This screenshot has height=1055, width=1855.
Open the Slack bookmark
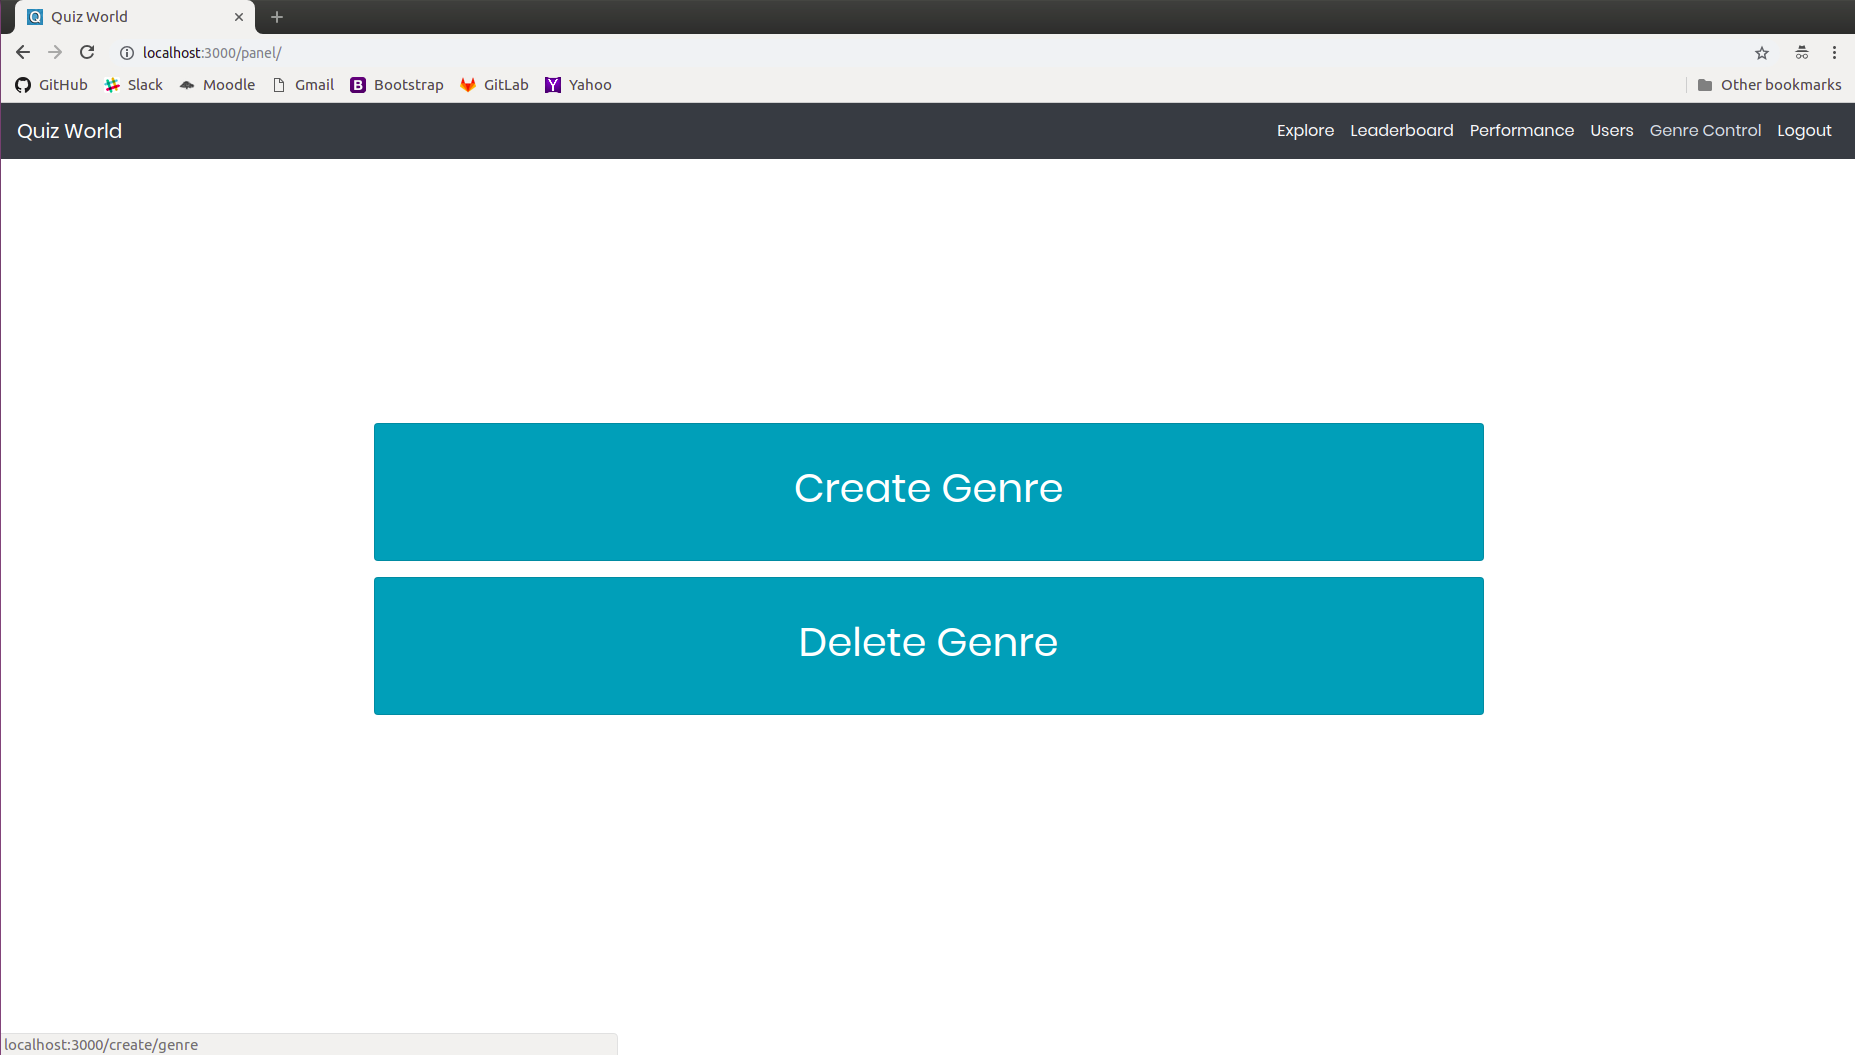pos(134,85)
